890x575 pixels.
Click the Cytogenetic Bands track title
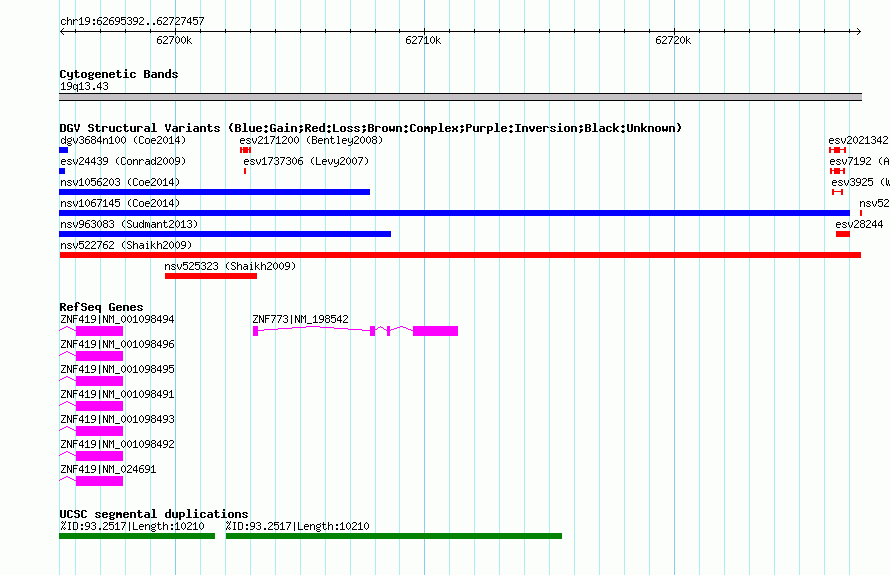(119, 74)
